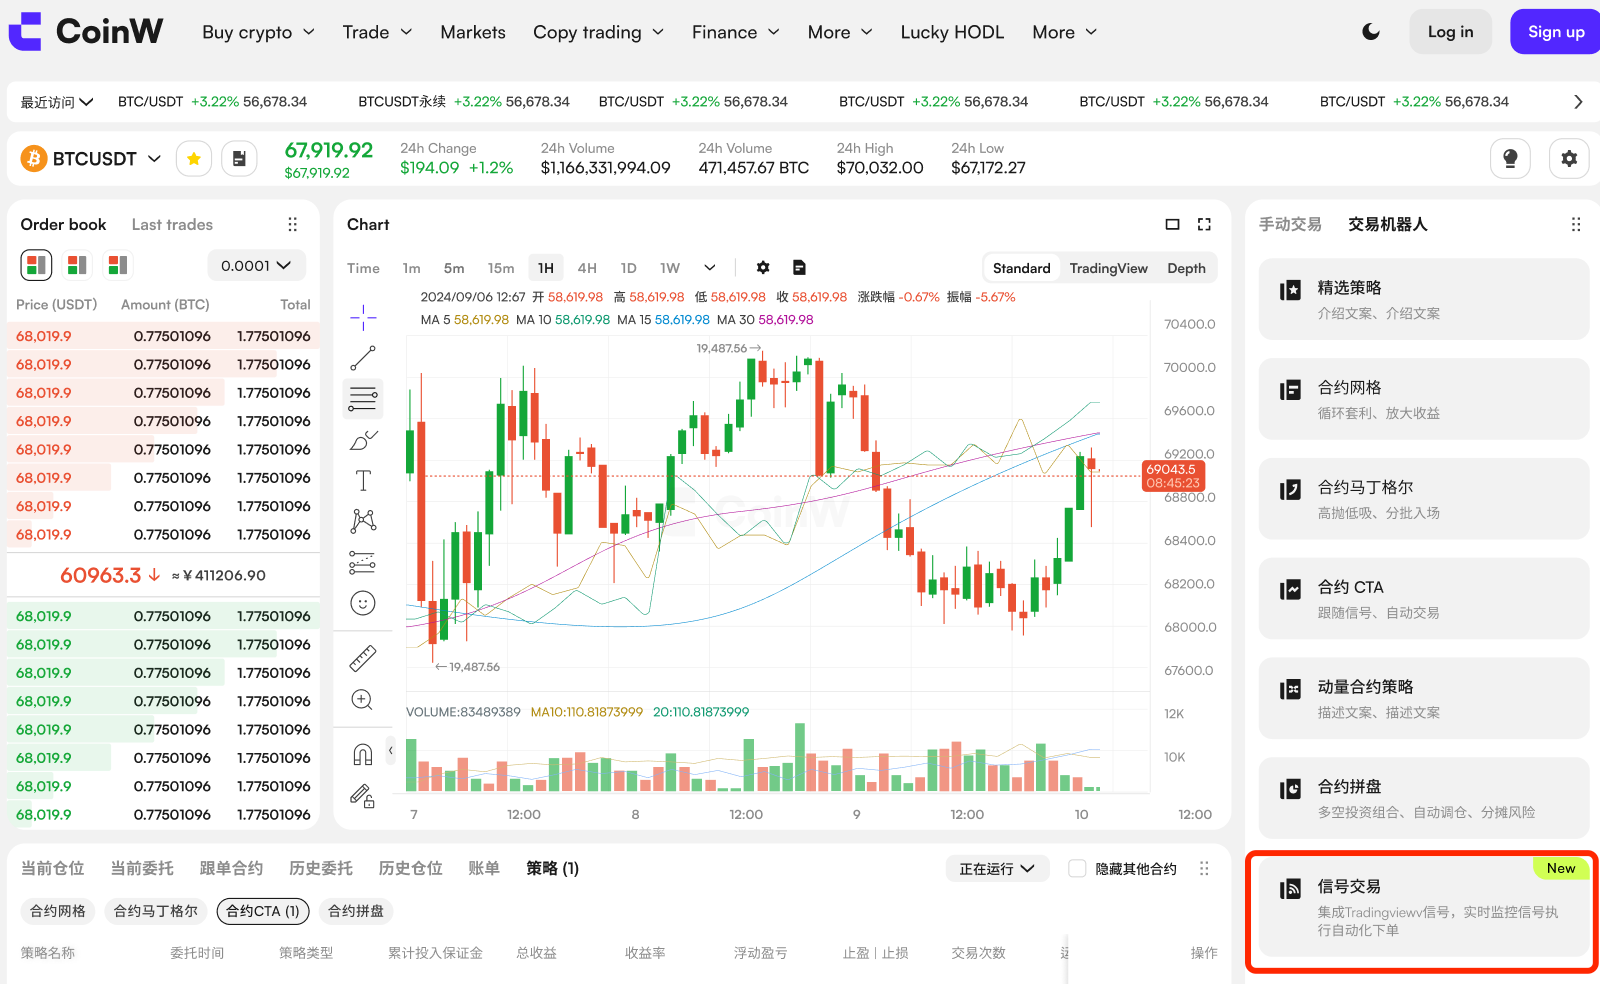Switch chart mode to Standard
Screen dimensions: 1600x984
pos(1021,268)
